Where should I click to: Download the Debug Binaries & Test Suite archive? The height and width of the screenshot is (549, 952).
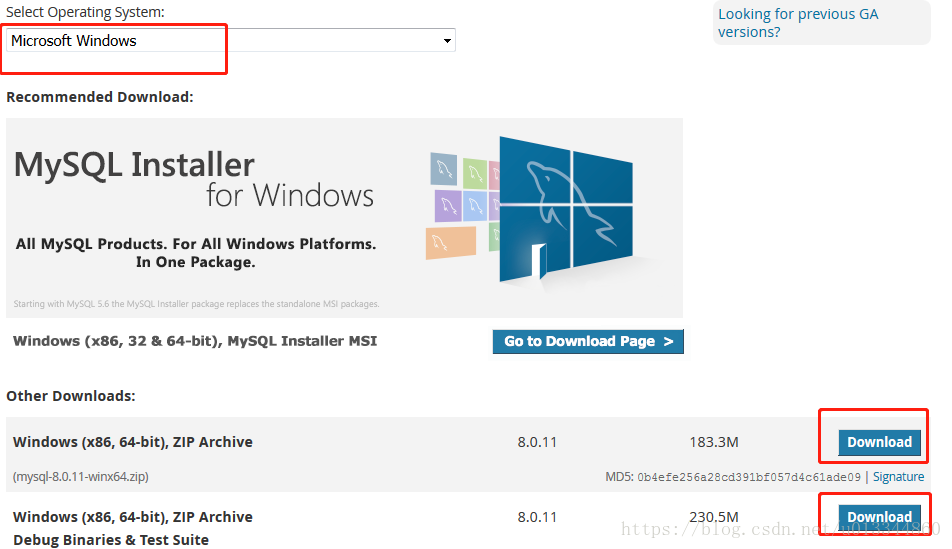pyautogui.click(x=879, y=517)
